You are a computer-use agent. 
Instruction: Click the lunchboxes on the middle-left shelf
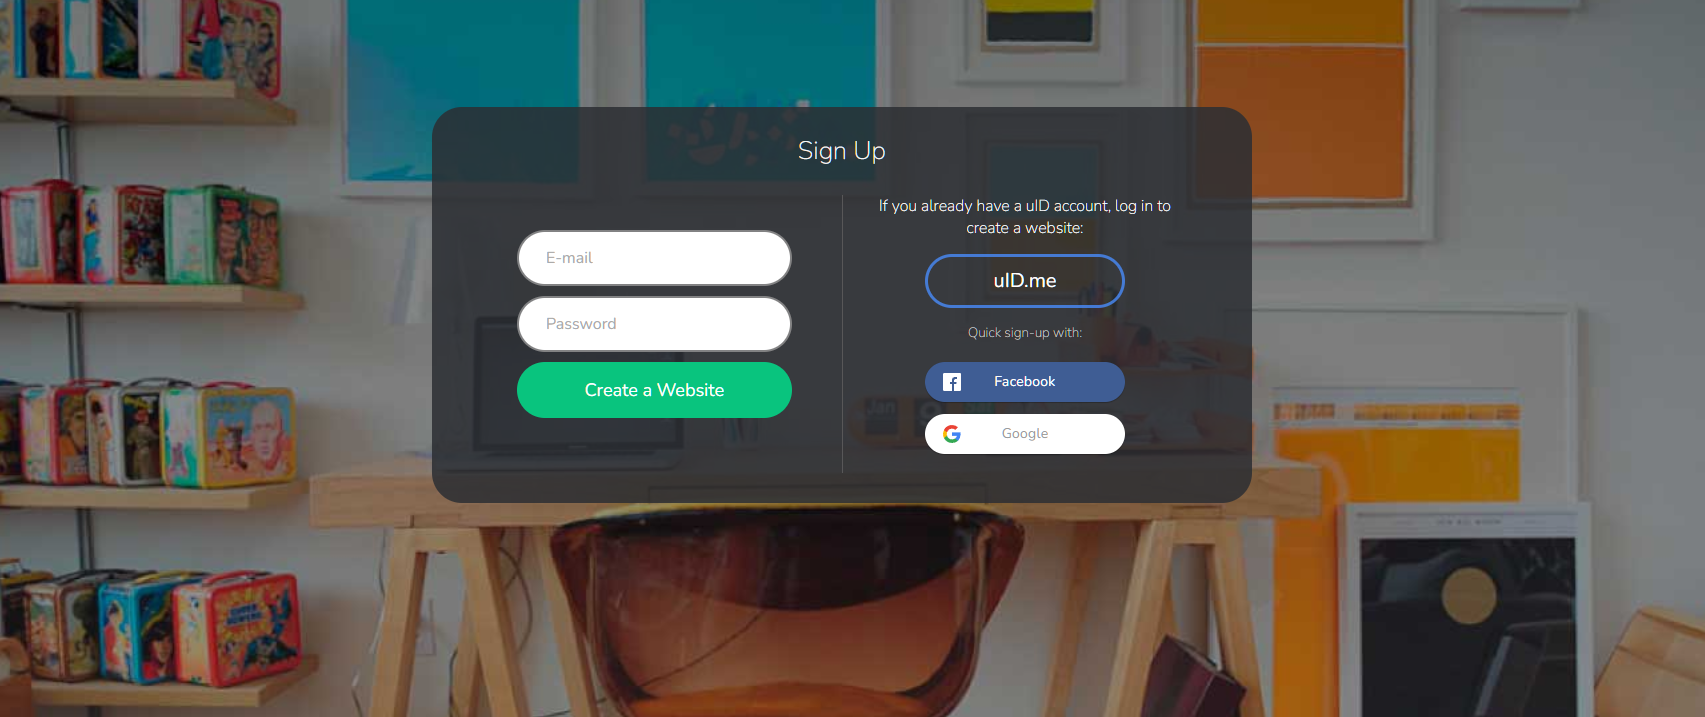[x=140, y=235]
